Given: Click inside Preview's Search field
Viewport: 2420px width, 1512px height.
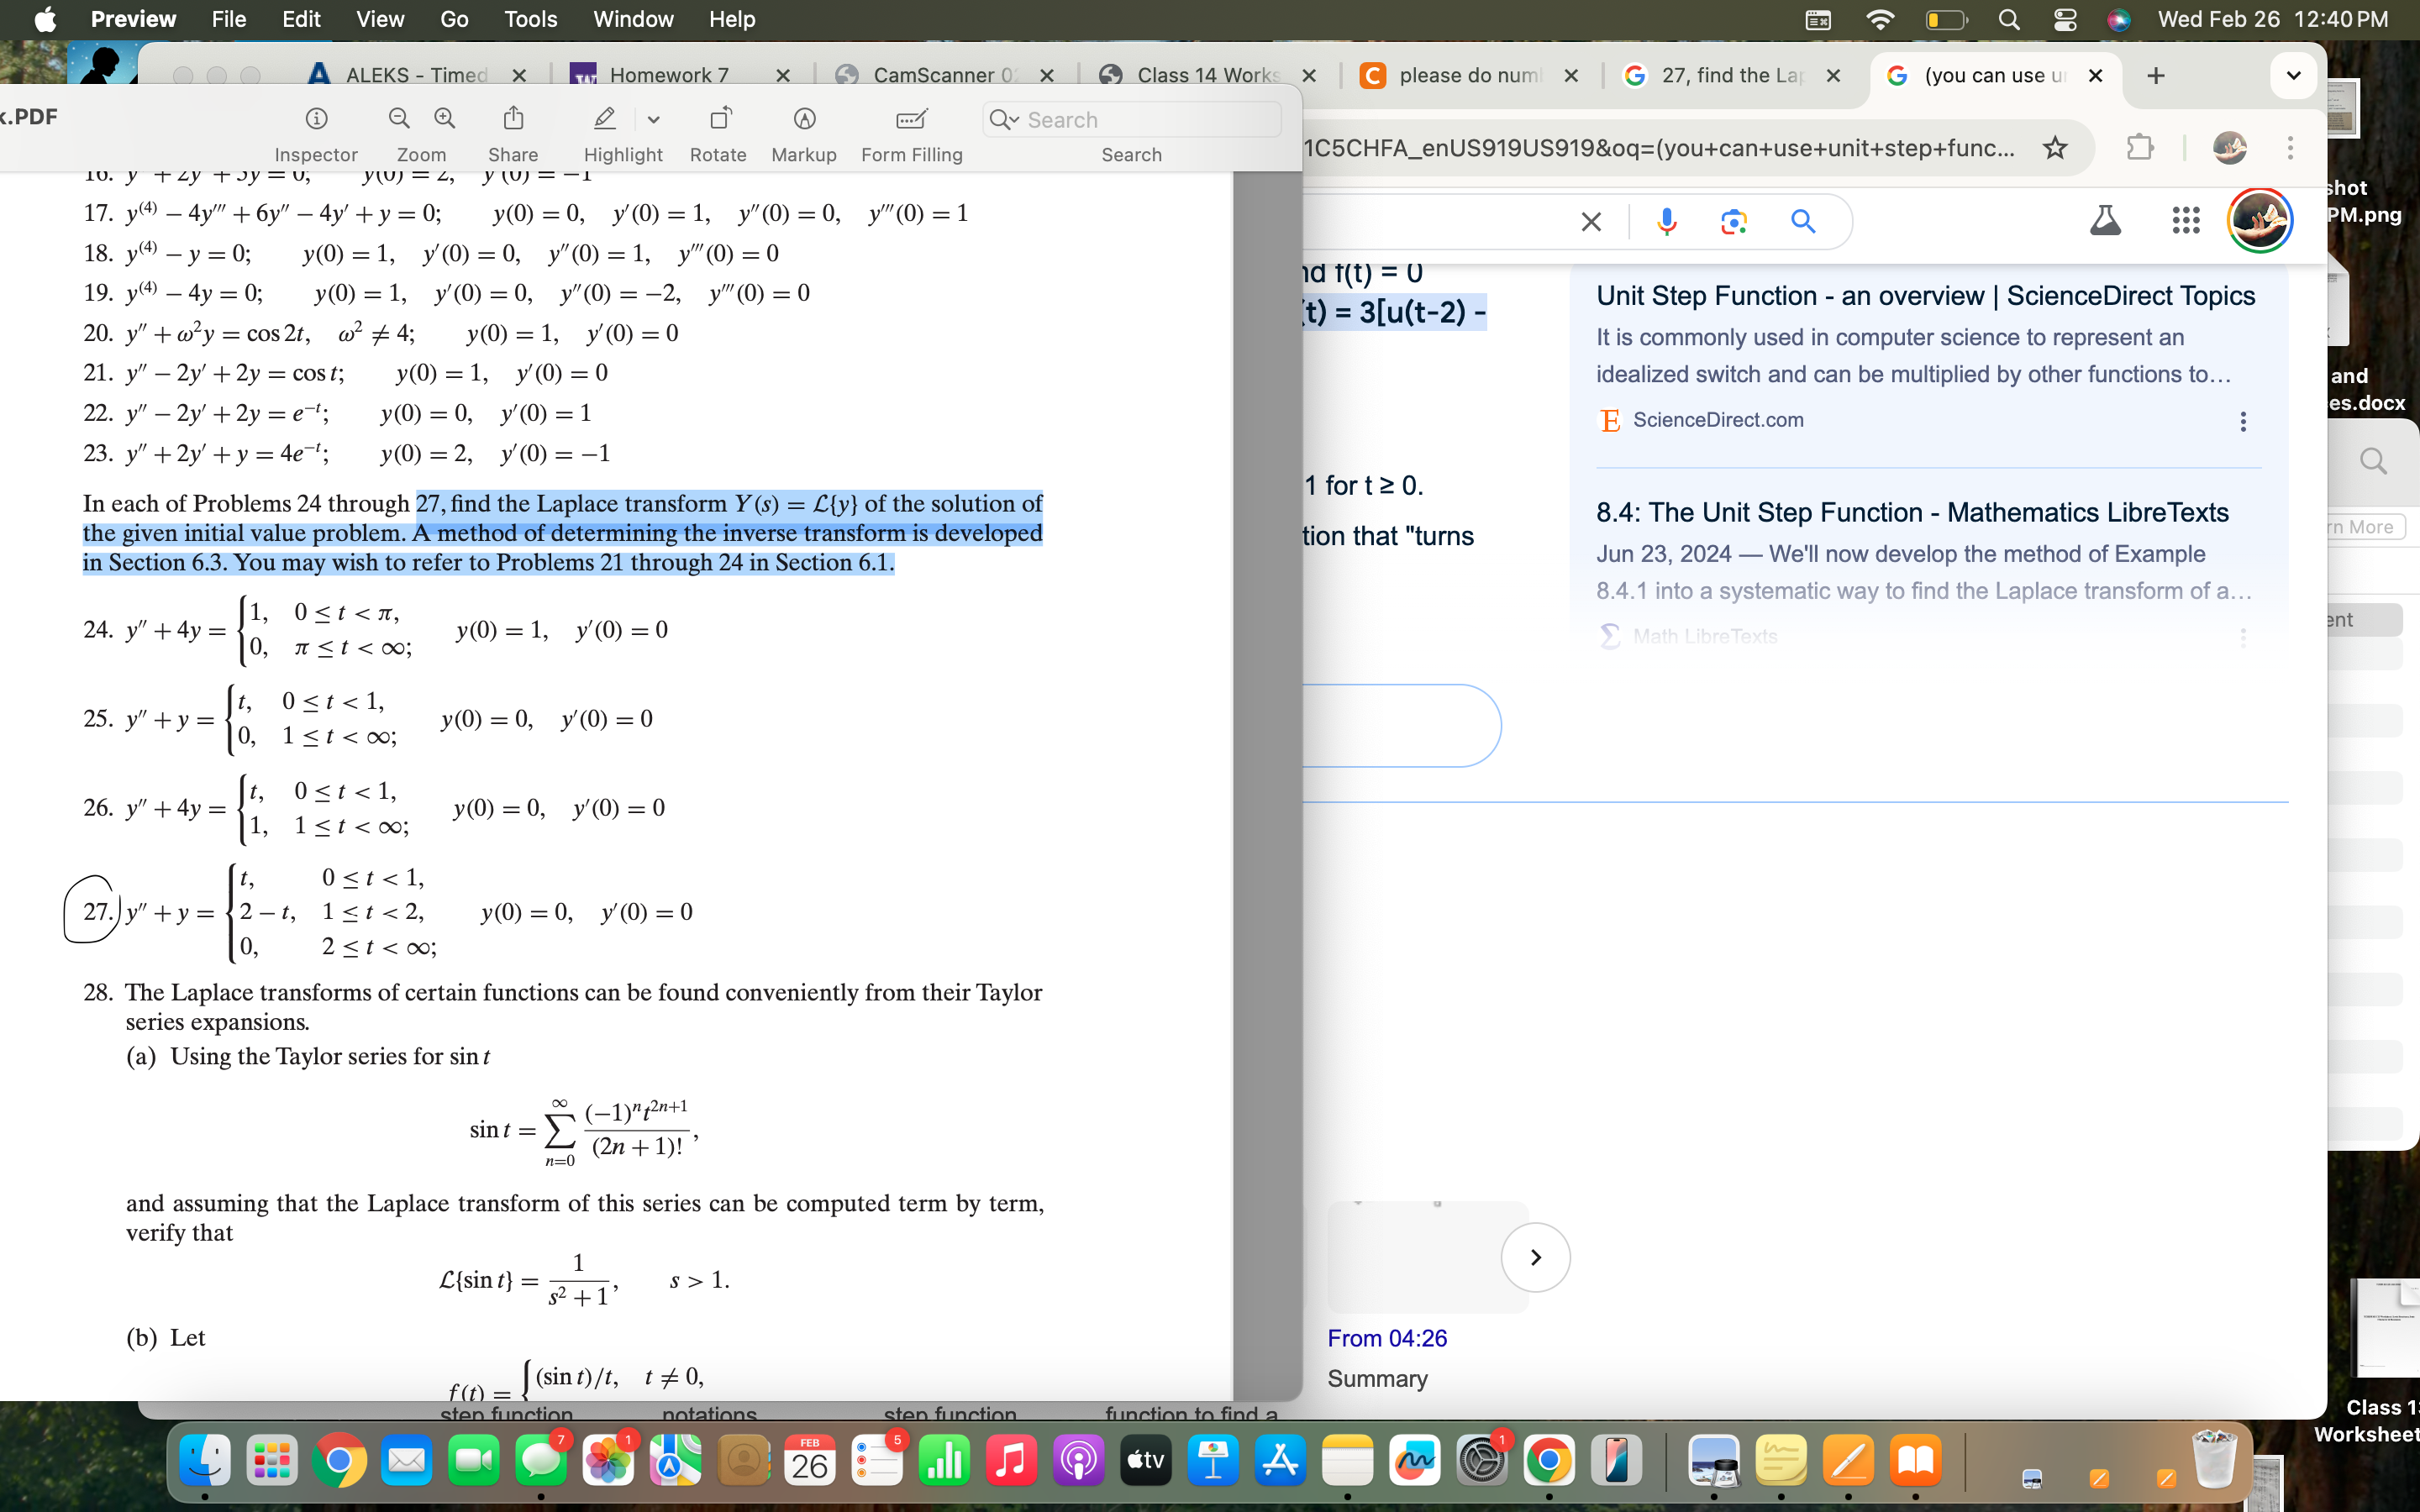Looking at the screenshot, I should pos(1131,119).
